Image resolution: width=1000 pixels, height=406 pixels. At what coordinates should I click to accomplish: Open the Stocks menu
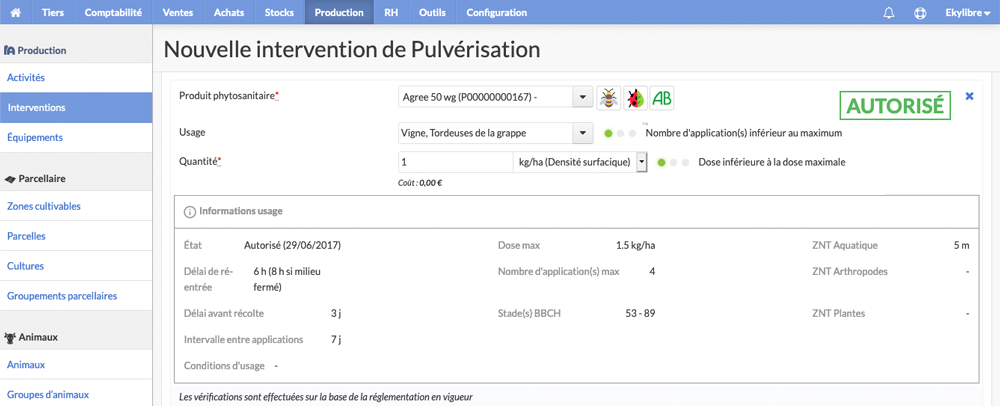tap(279, 13)
